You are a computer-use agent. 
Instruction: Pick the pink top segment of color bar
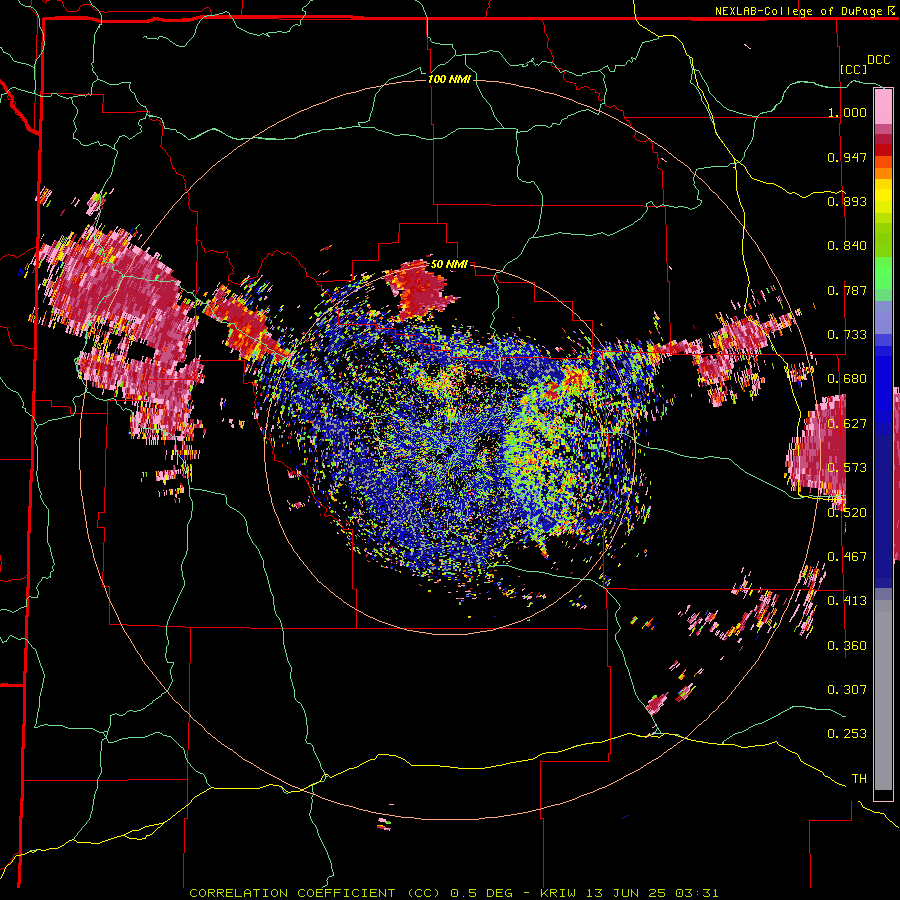(x=883, y=106)
